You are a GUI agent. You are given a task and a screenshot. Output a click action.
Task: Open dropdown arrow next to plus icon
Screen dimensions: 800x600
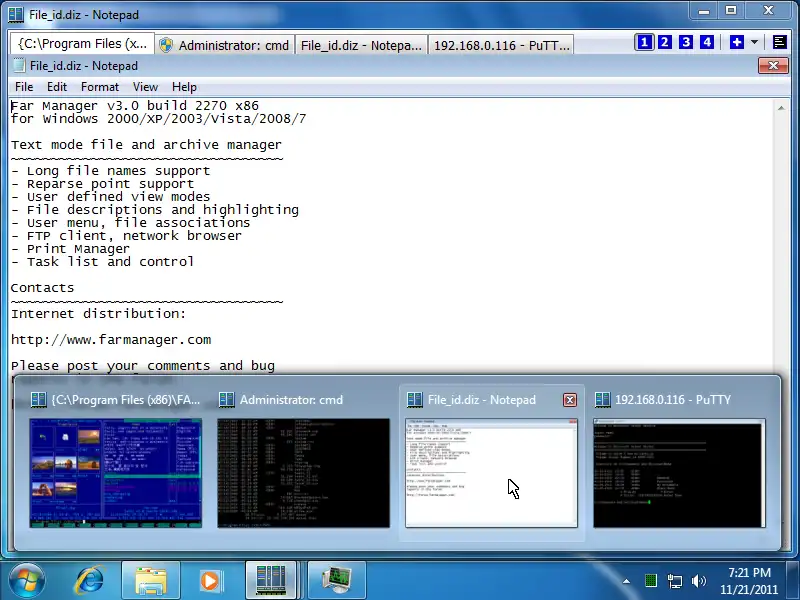click(x=754, y=42)
